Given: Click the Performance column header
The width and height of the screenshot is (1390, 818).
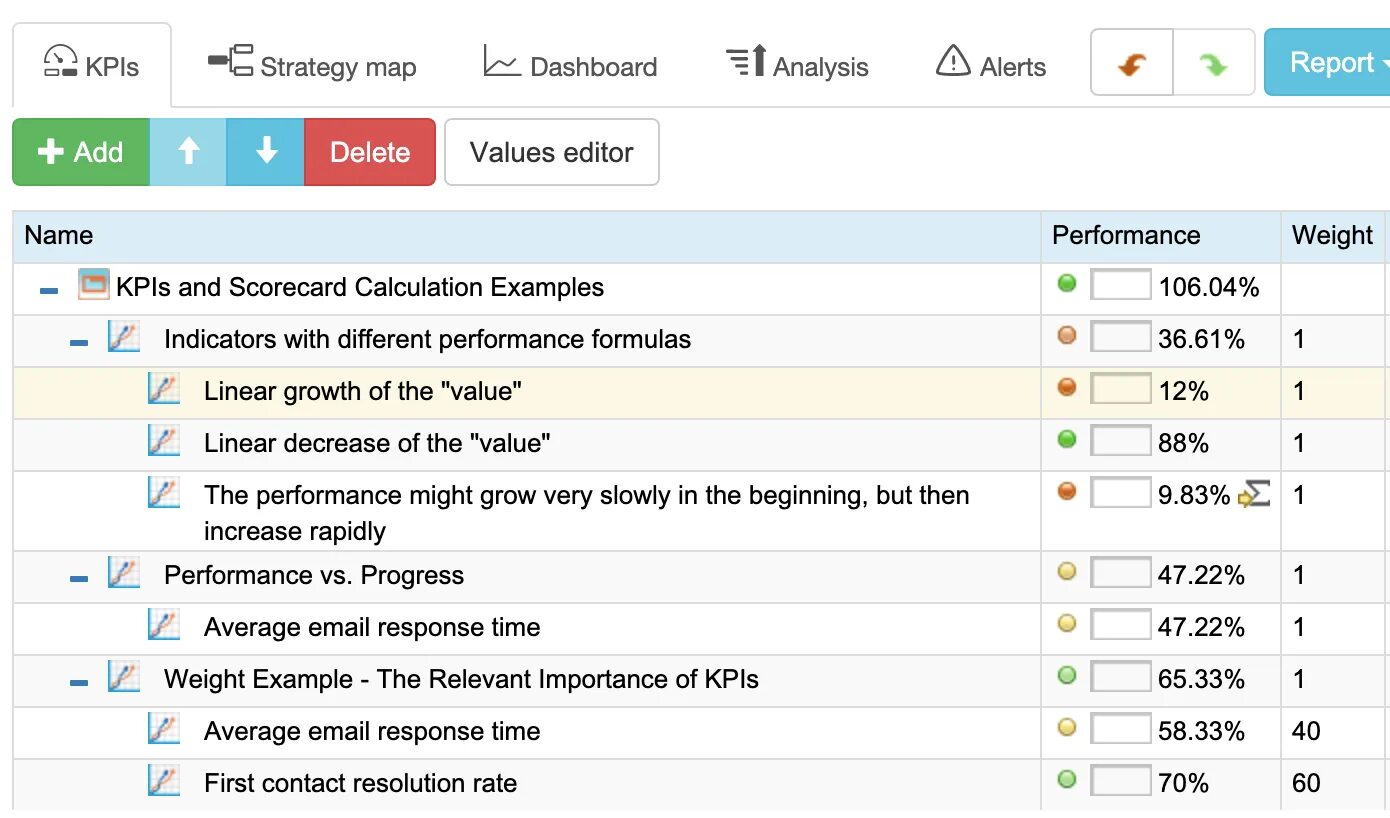Looking at the screenshot, I should [x=1161, y=236].
